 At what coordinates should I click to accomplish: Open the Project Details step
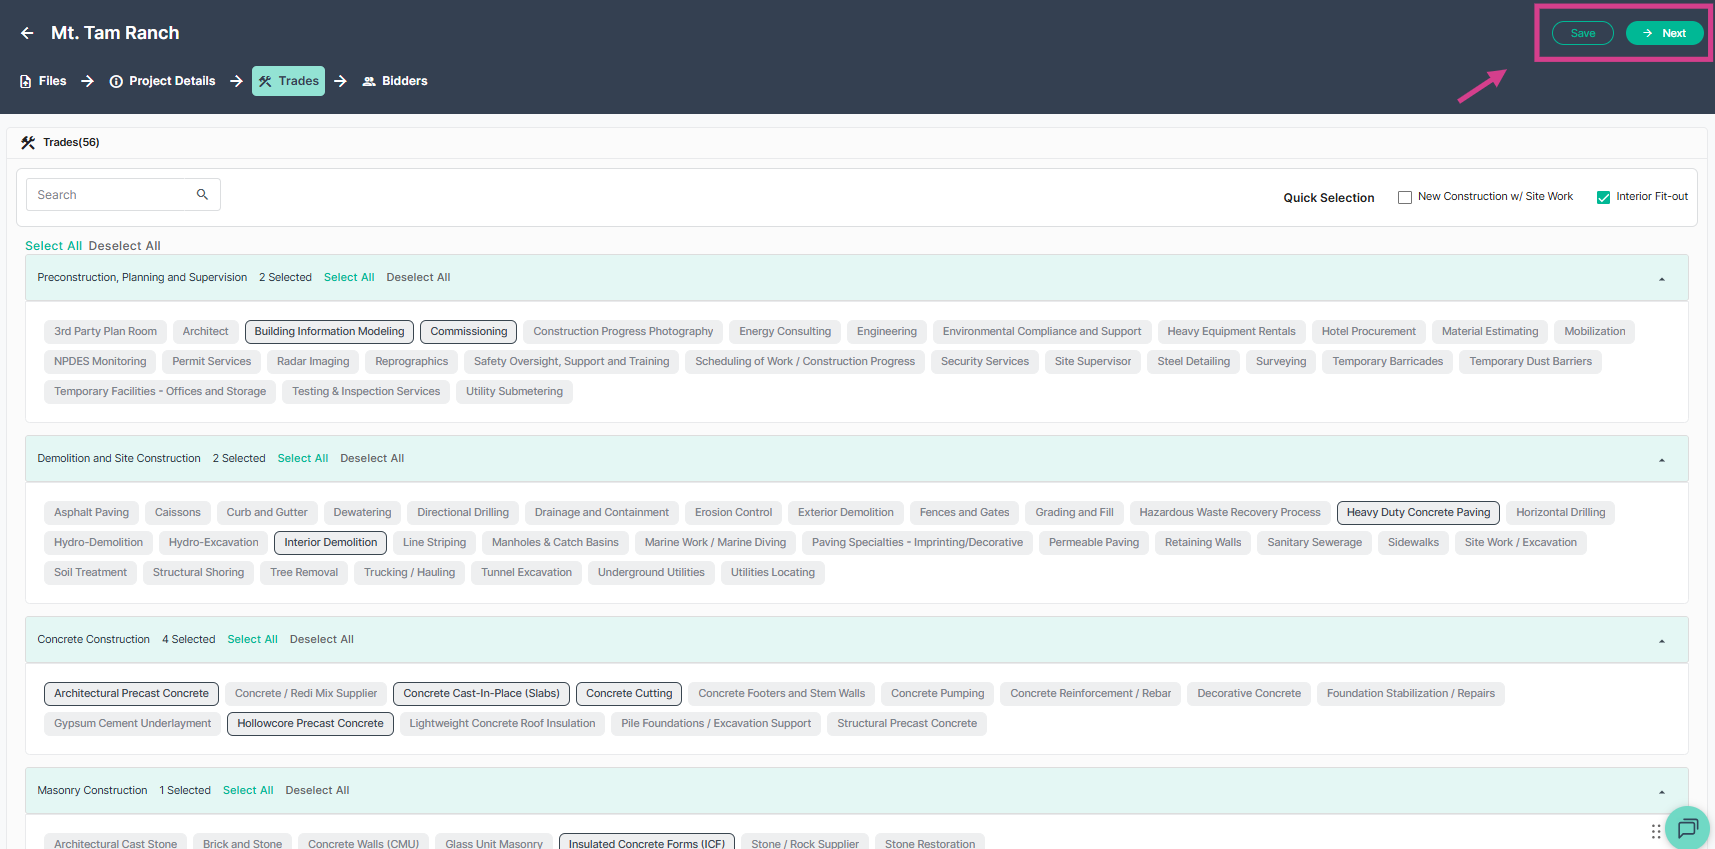click(x=162, y=81)
